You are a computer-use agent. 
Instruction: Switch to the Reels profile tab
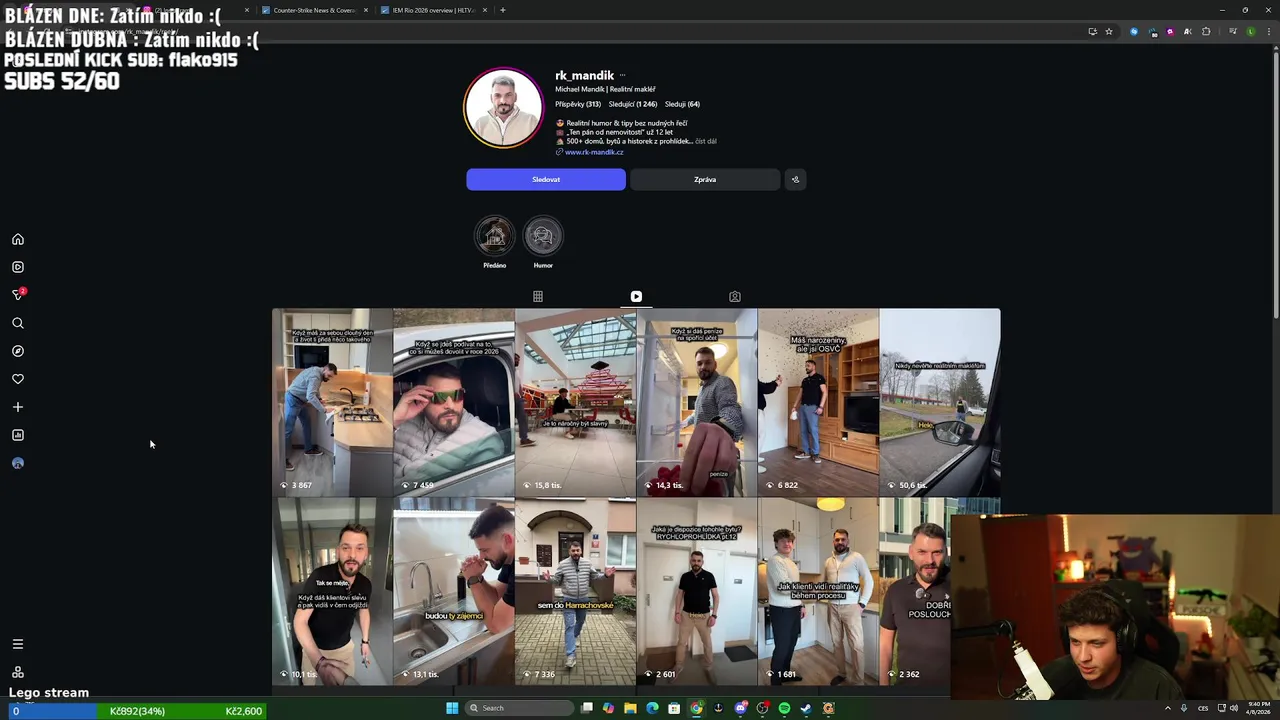pyautogui.click(x=636, y=296)
